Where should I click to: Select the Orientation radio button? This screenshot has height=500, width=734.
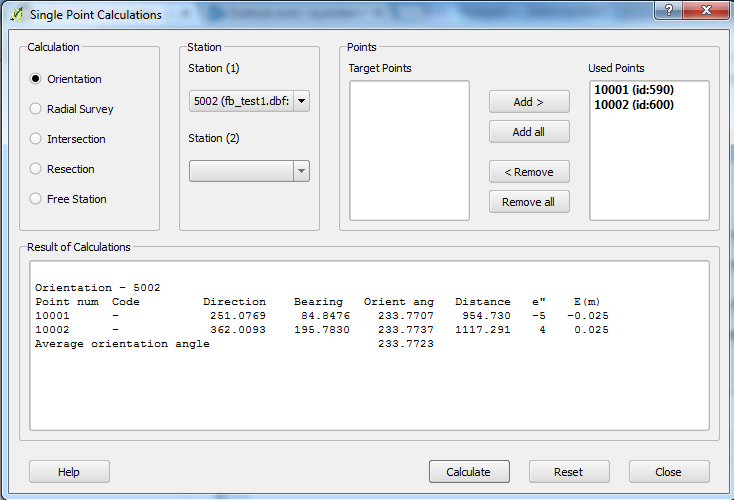coord(37,79)
